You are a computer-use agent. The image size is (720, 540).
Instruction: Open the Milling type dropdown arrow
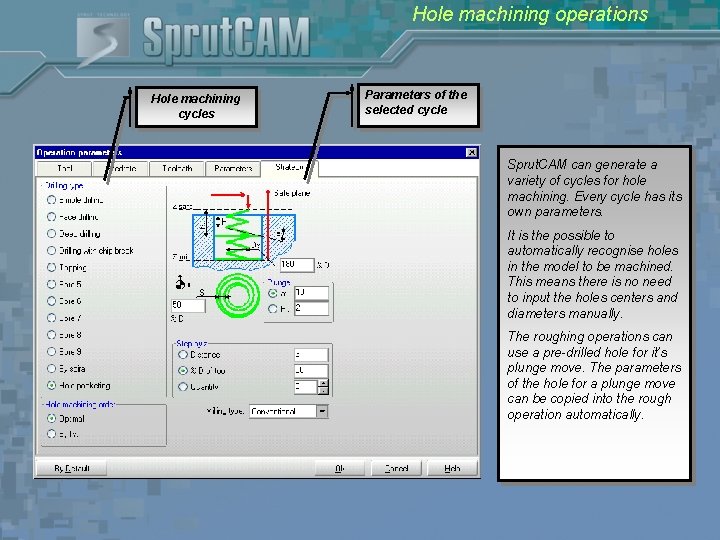tap(322, 411)
